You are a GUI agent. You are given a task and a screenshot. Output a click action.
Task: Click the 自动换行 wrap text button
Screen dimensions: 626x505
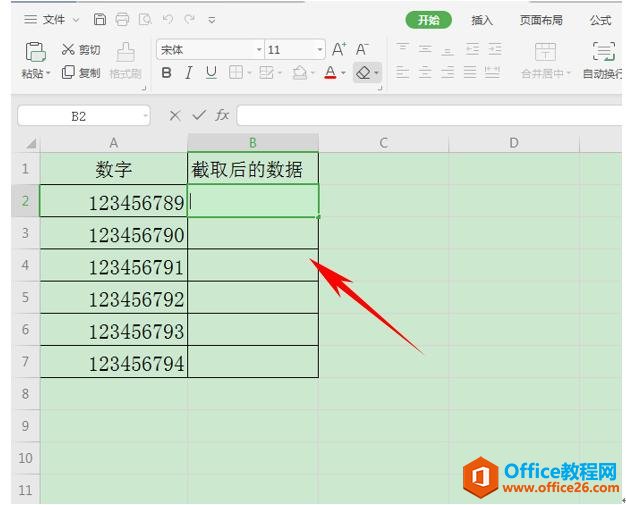coord(602,60)
